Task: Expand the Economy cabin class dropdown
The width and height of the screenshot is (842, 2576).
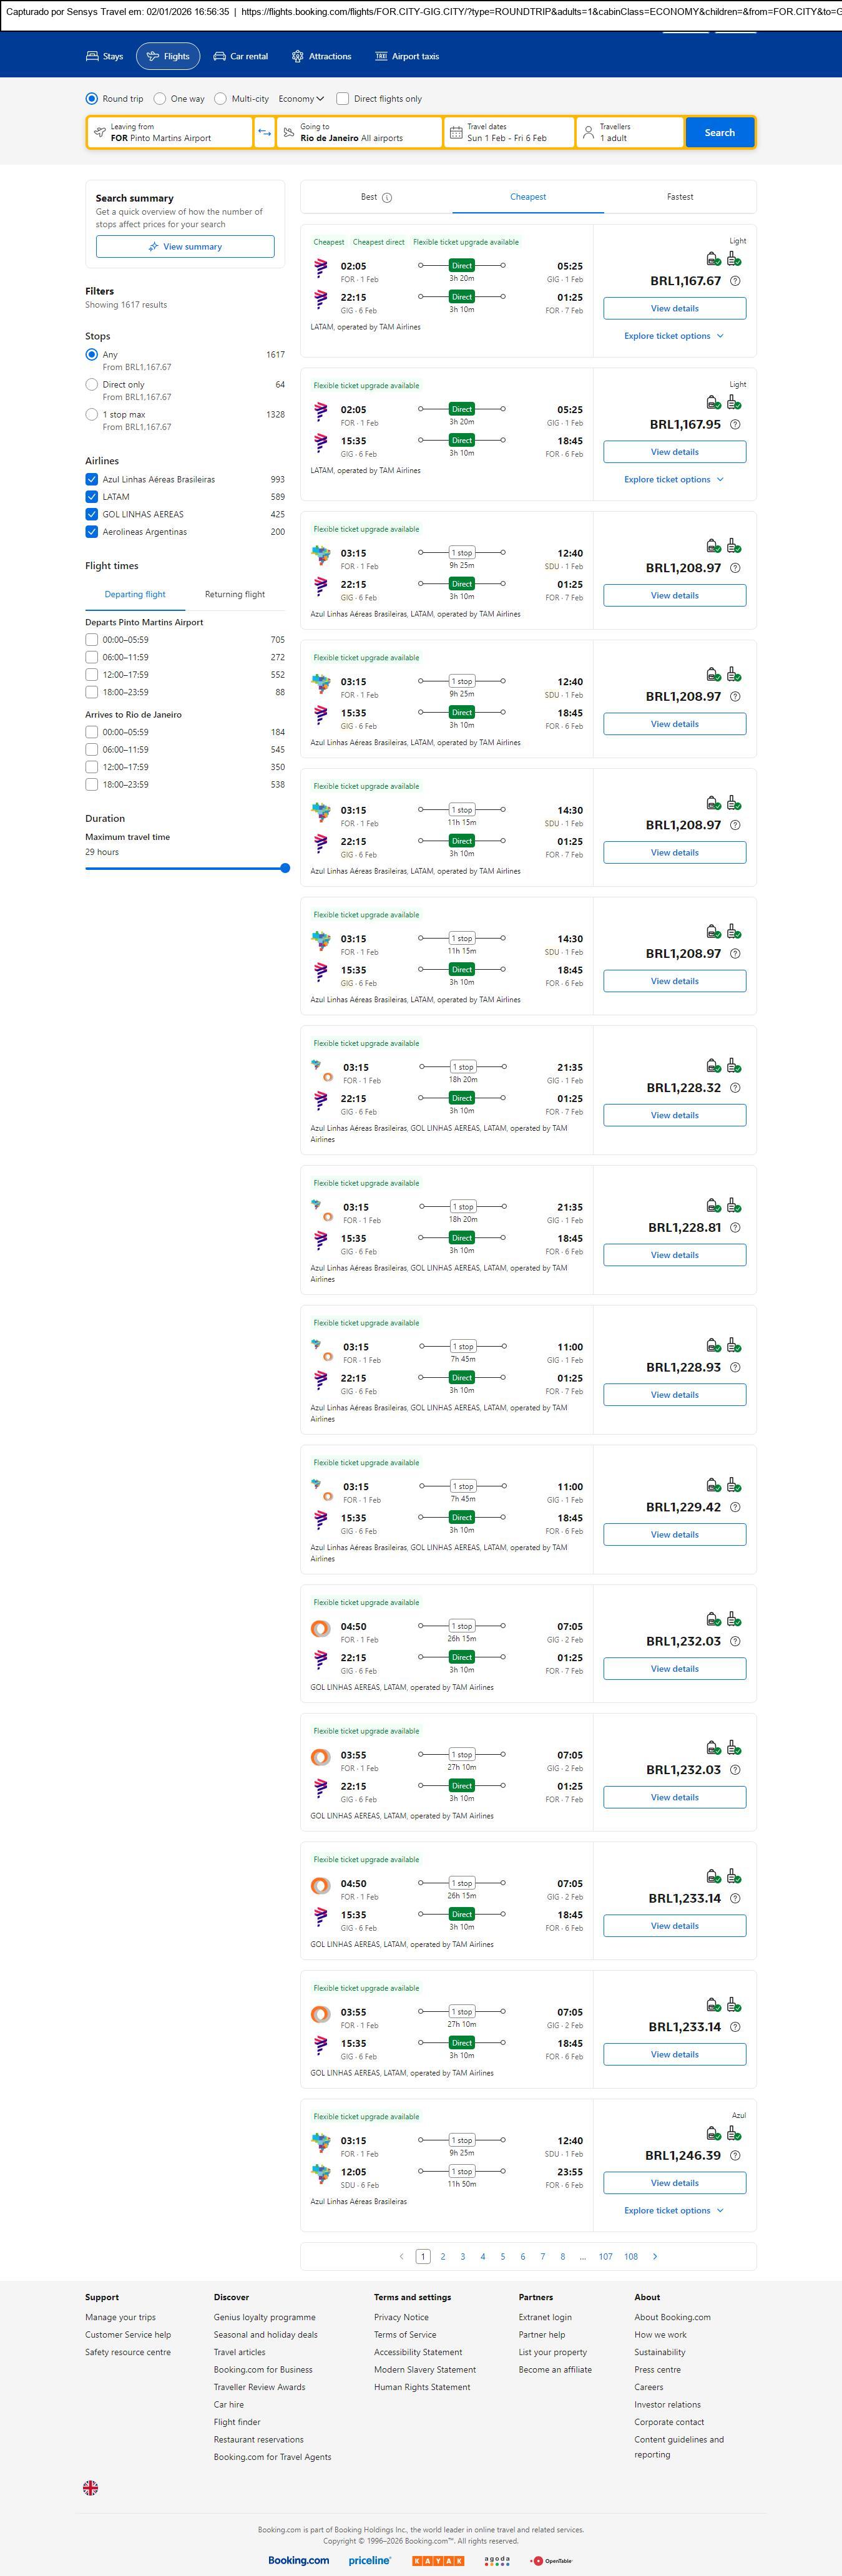Action: [x=301, y=99]
